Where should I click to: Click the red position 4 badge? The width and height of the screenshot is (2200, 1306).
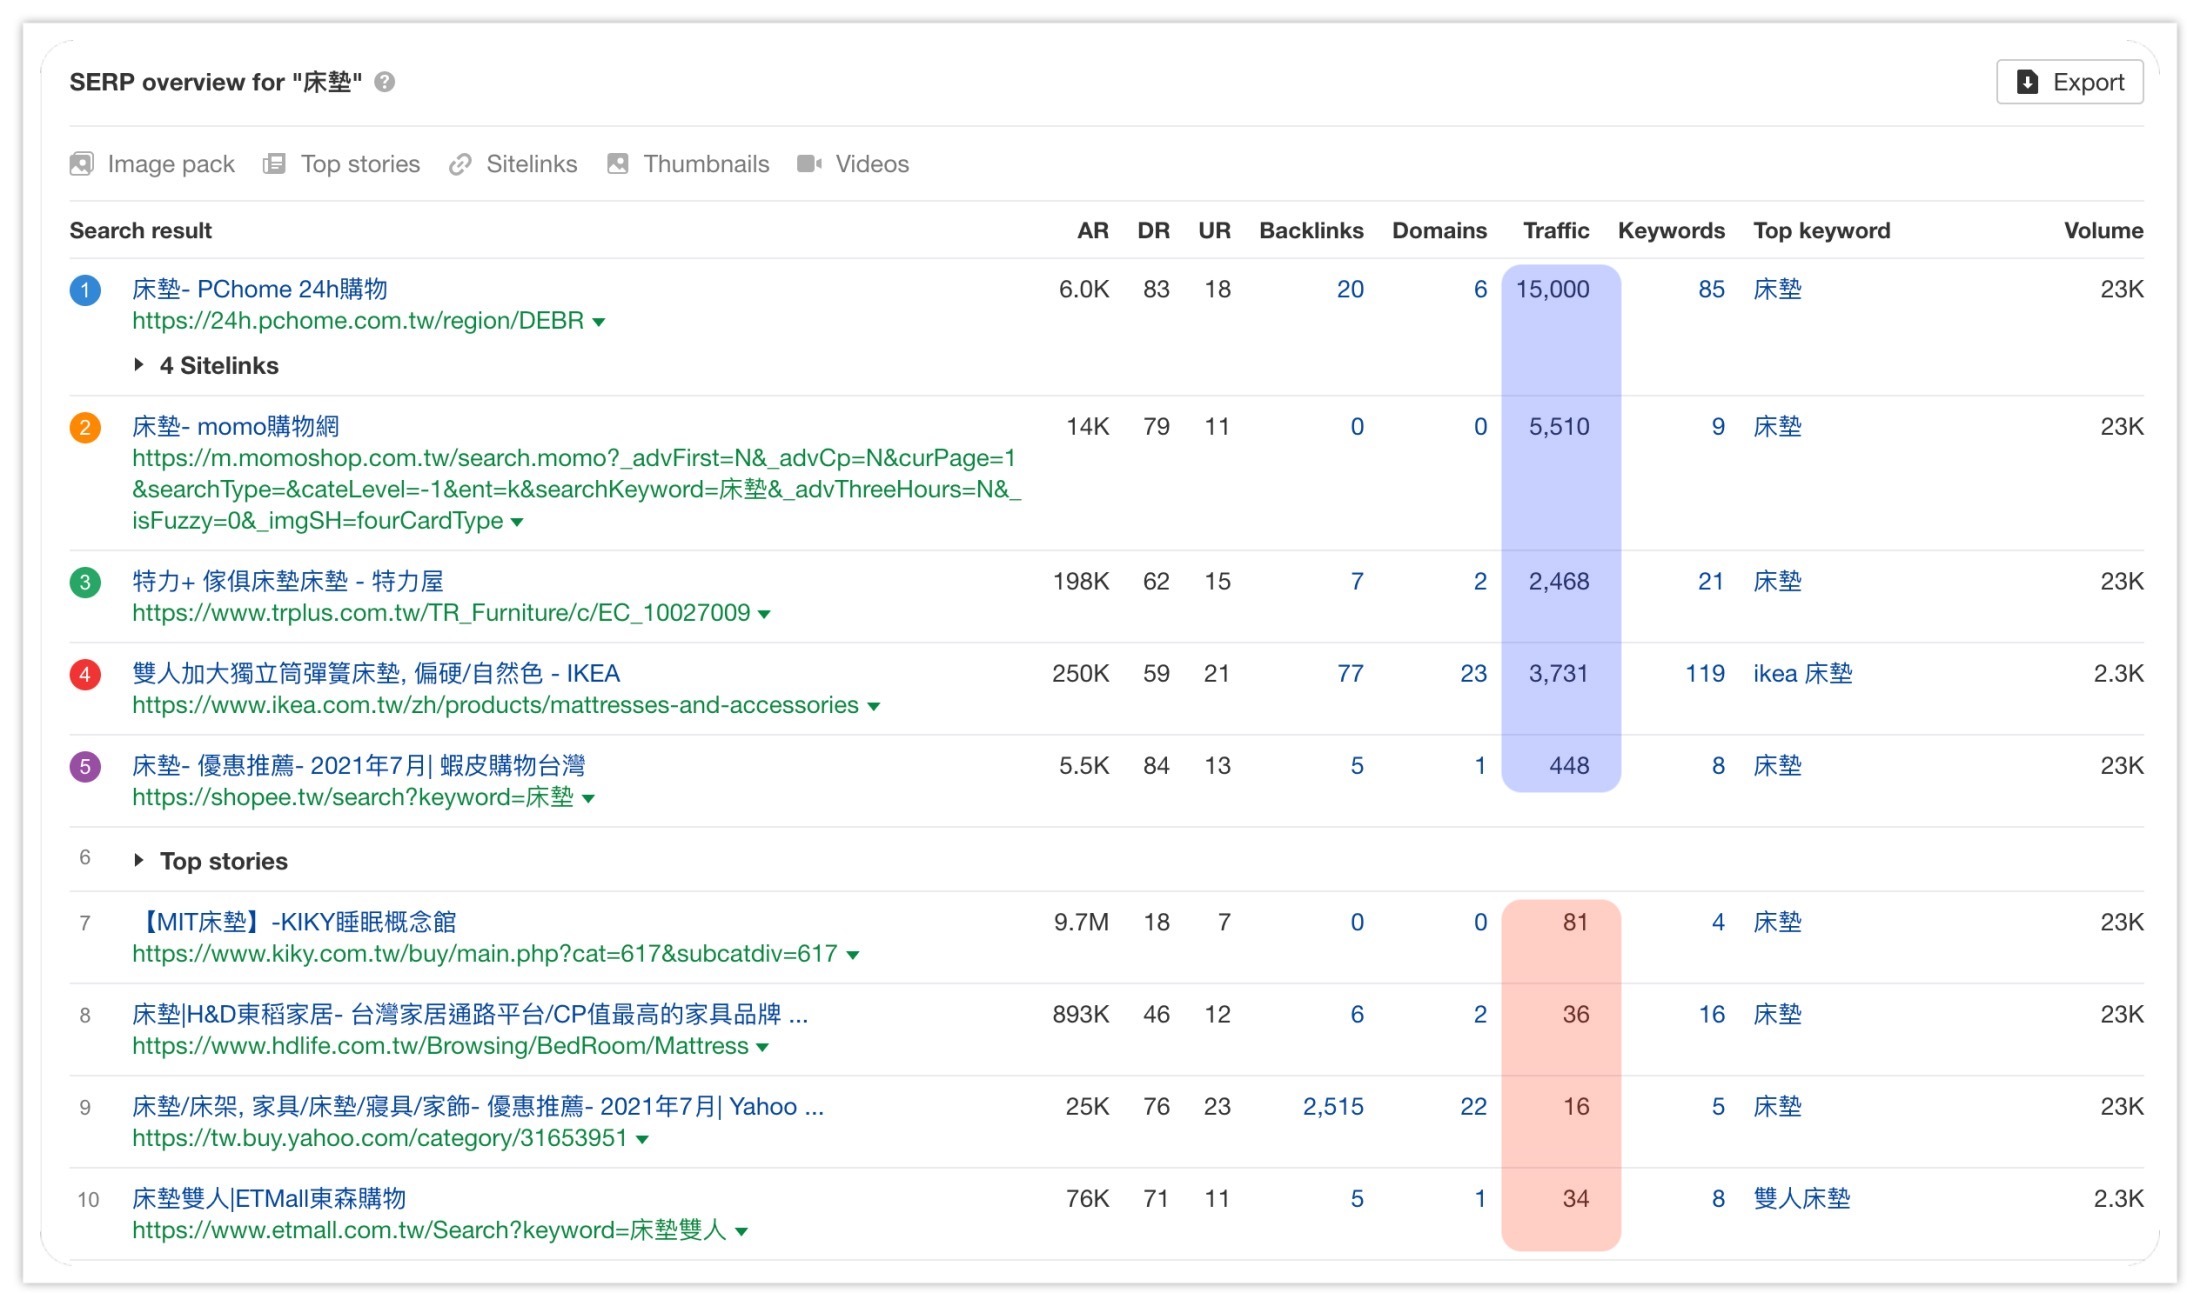pyautogui.click(x=85, y=674)
